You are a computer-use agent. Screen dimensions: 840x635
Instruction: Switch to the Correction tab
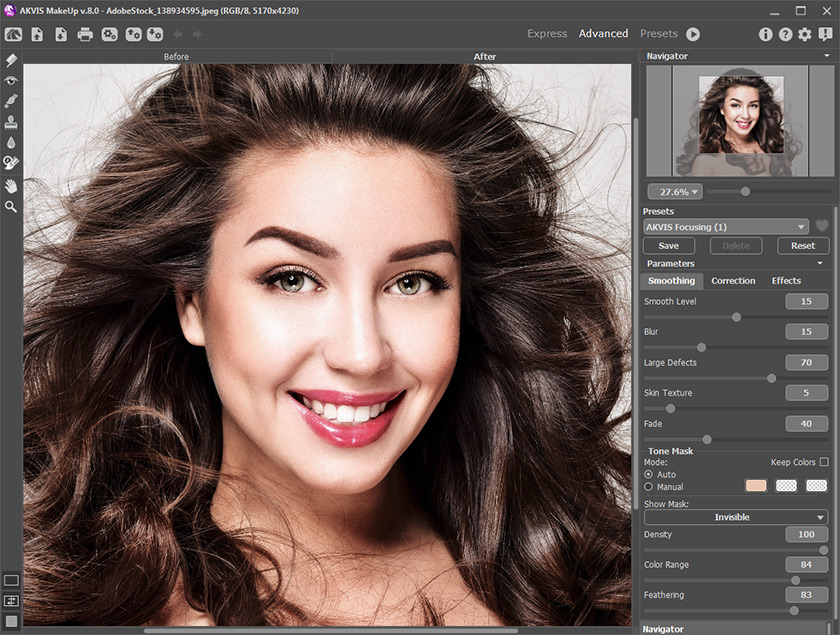pyautogui.click(x=733, y=281)
